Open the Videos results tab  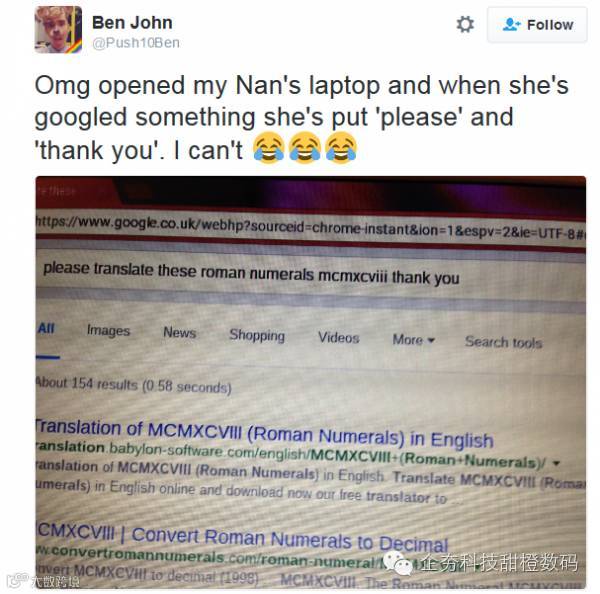[339, 338]
